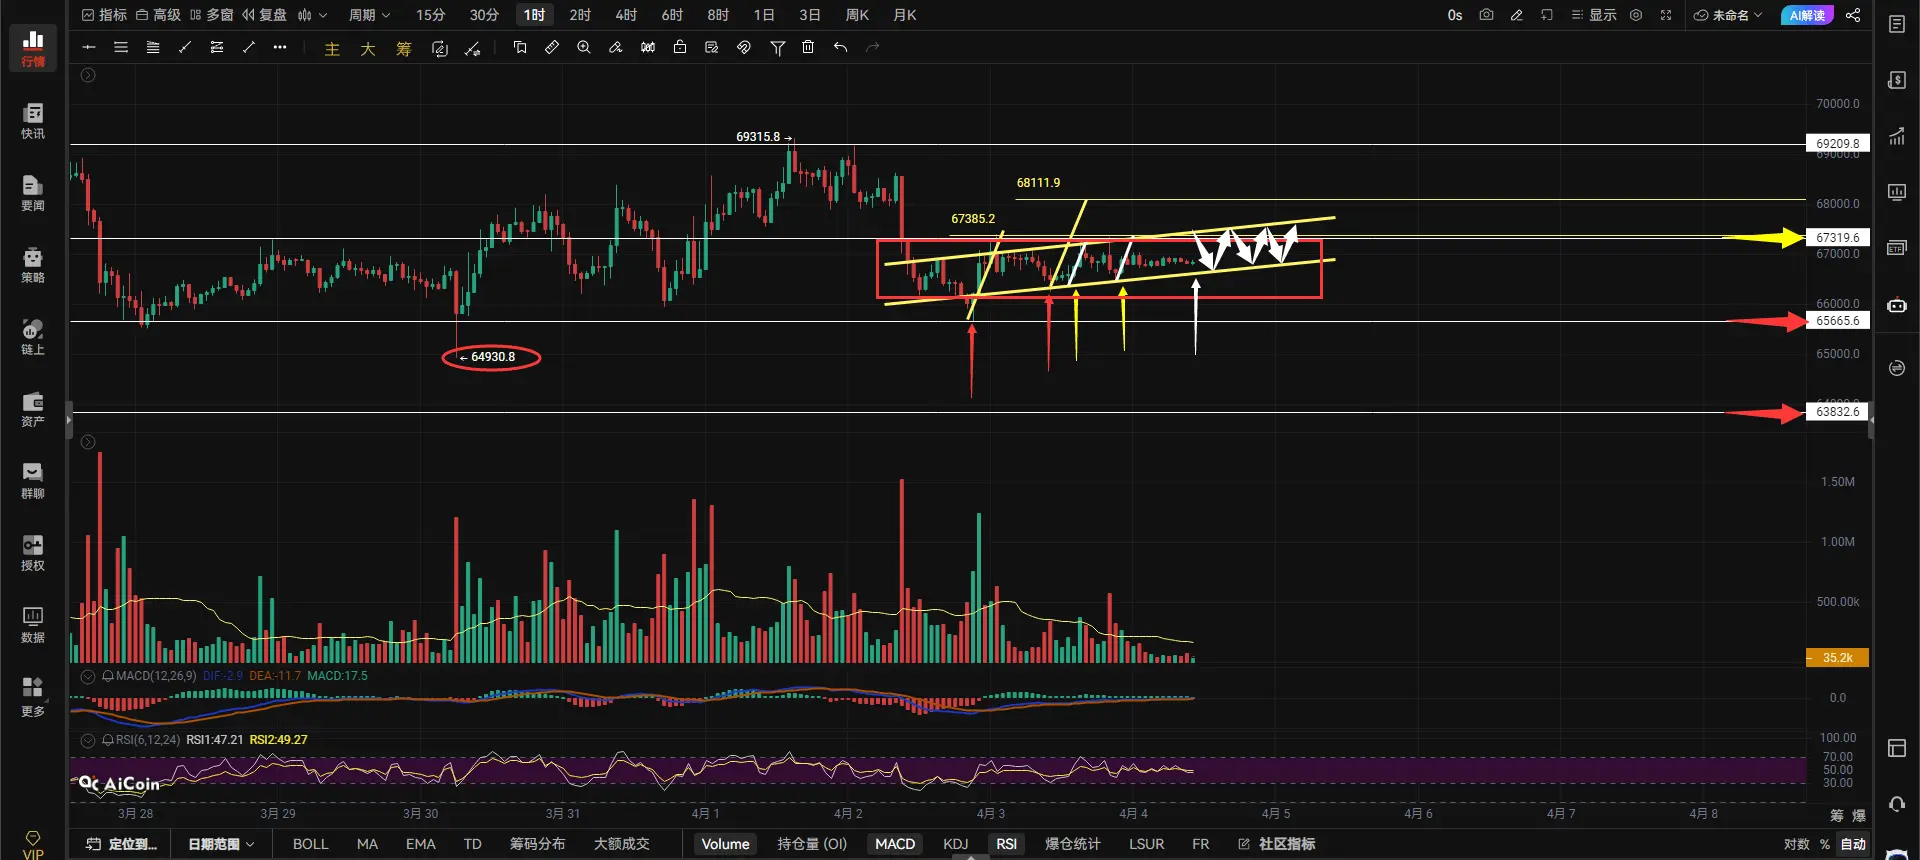Open the 显示 display options menu
Image resolution: width=1920 pixels, height=860 pixels.
[1594, 15]
